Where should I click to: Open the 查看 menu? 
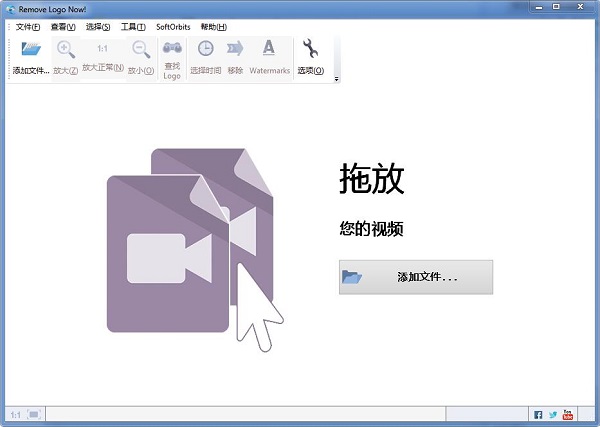63,26
